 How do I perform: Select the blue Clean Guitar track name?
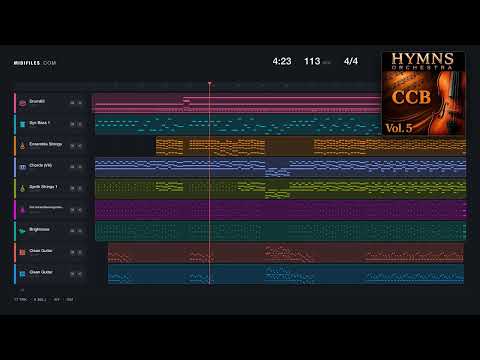click(41, 272)
